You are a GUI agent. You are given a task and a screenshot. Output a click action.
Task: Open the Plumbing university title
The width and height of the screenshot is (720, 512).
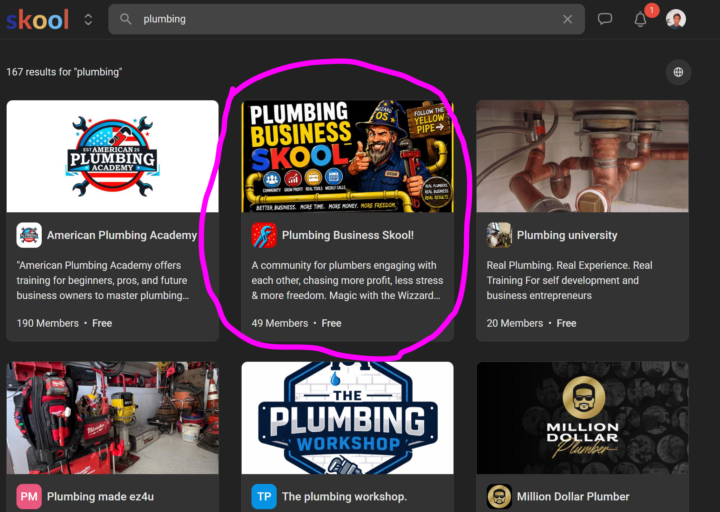pos(567,235)
